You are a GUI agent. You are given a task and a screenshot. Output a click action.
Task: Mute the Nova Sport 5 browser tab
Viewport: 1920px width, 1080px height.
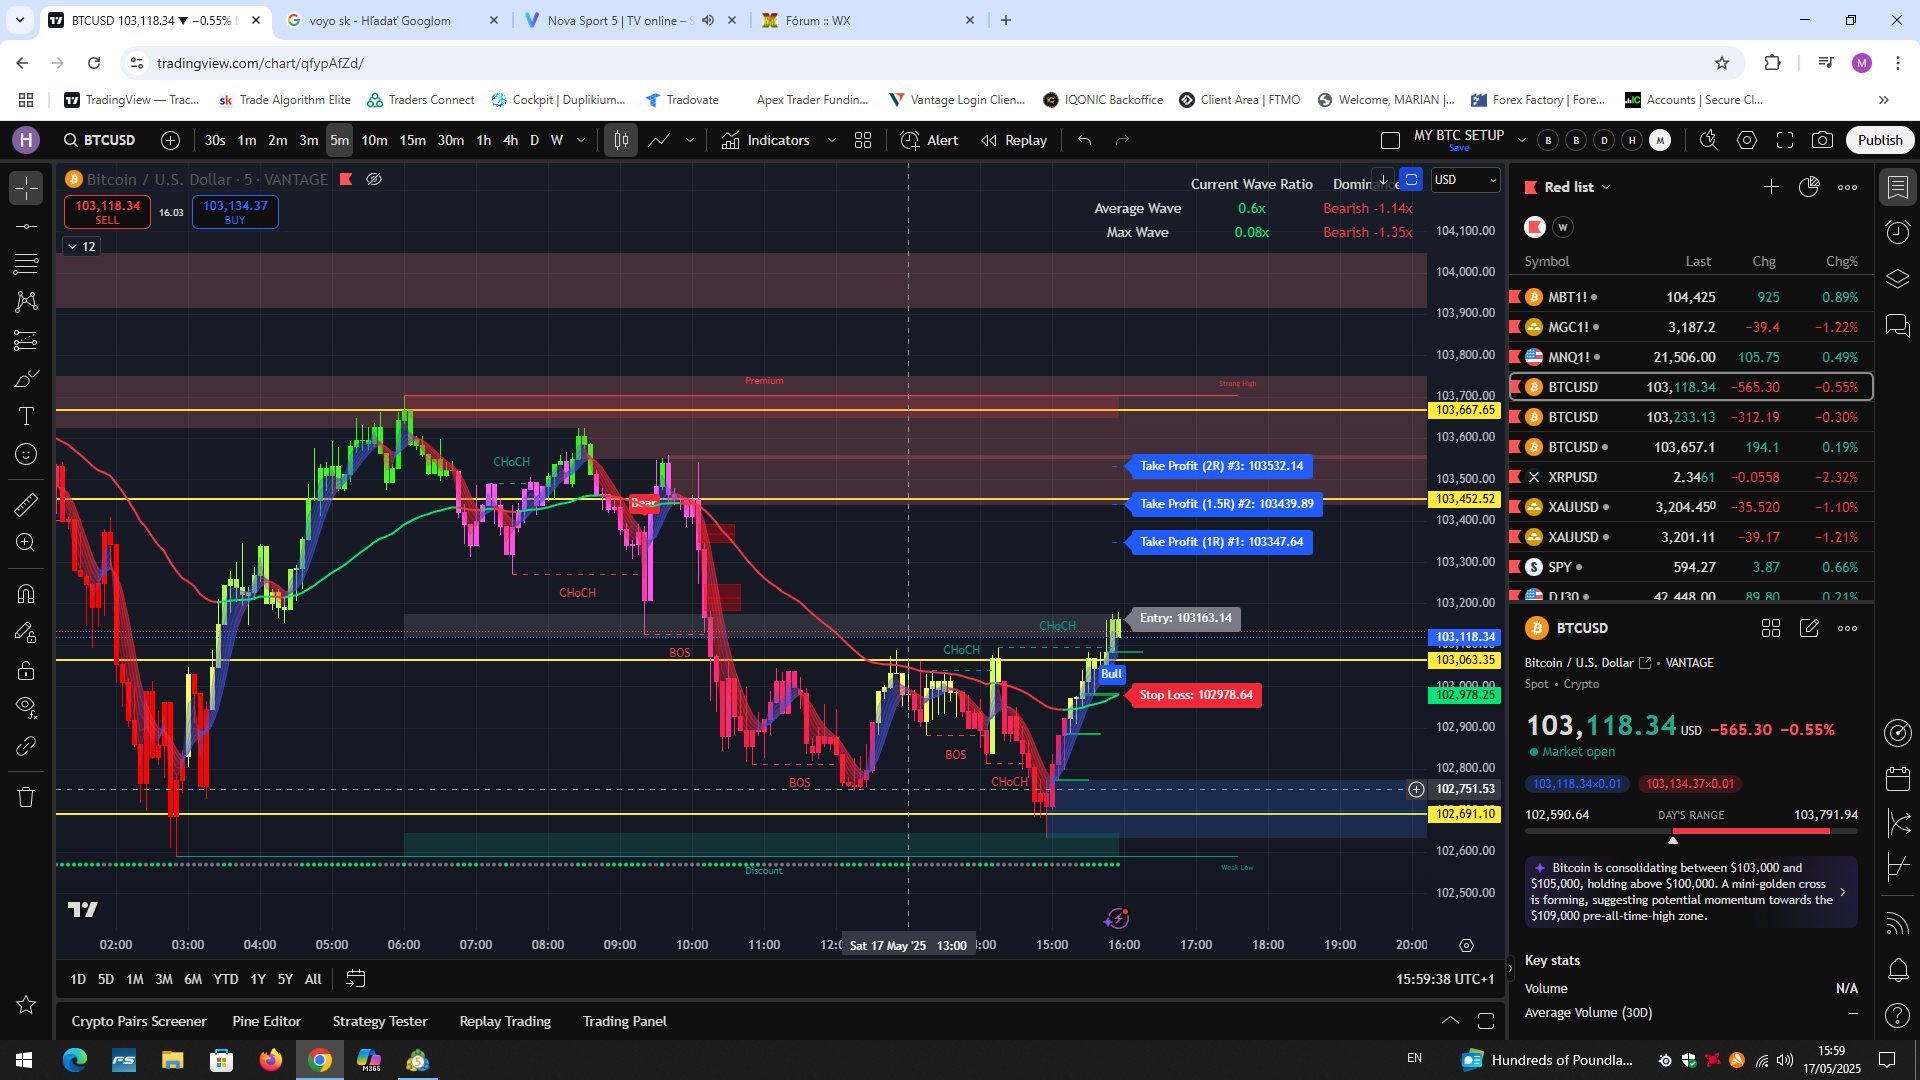tap(708, 20)
